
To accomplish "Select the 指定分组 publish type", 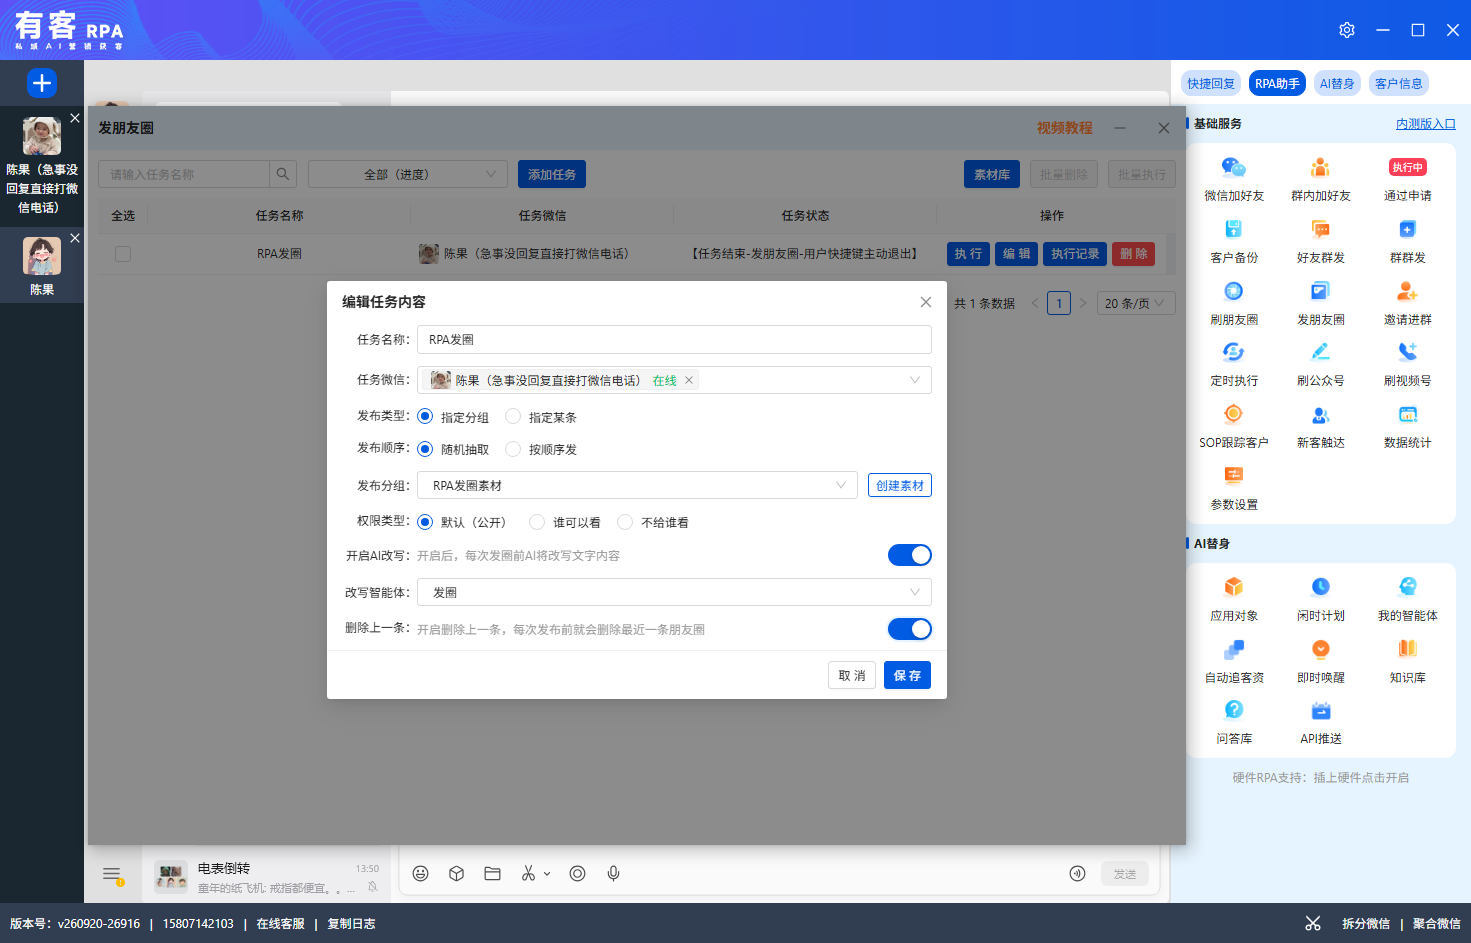I will pos(425,416).
